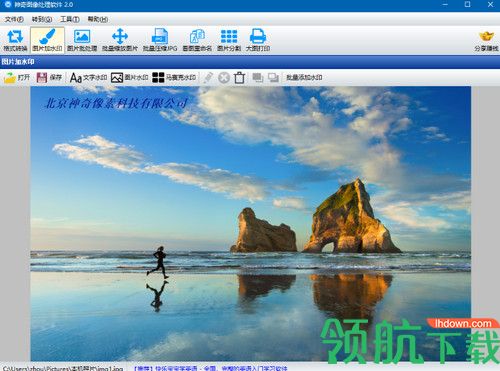Image resolution: width=500 pixels, height=371 pixels.
Task: Click the pencil edit watermark icon
Action: point(208,78)
